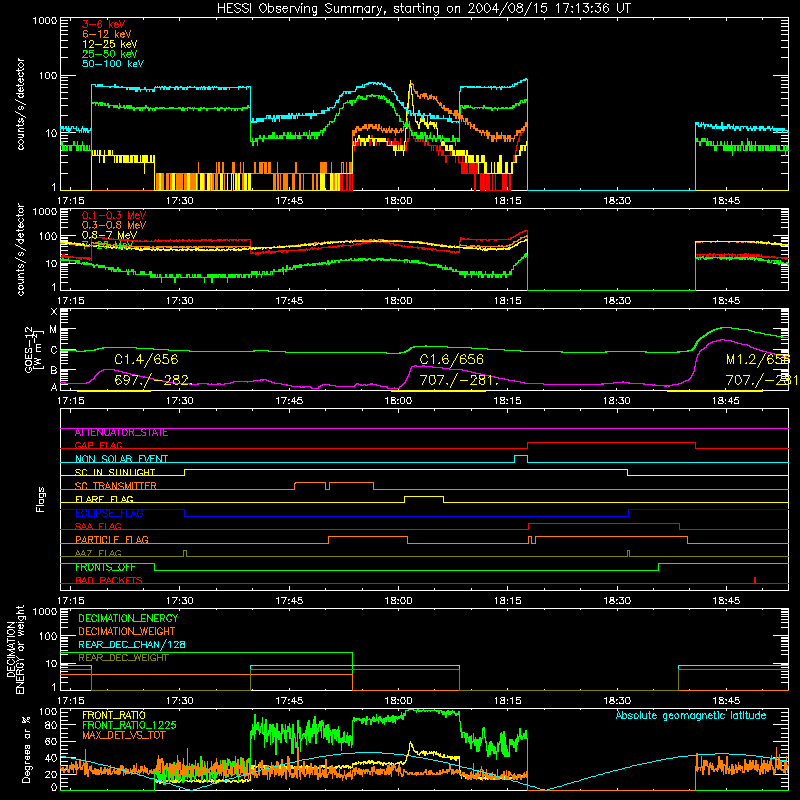Click the PARTICLE_FLAG raised segment before 18:00
This screenshot has width=800, height=800.
(x=368, y=537)
